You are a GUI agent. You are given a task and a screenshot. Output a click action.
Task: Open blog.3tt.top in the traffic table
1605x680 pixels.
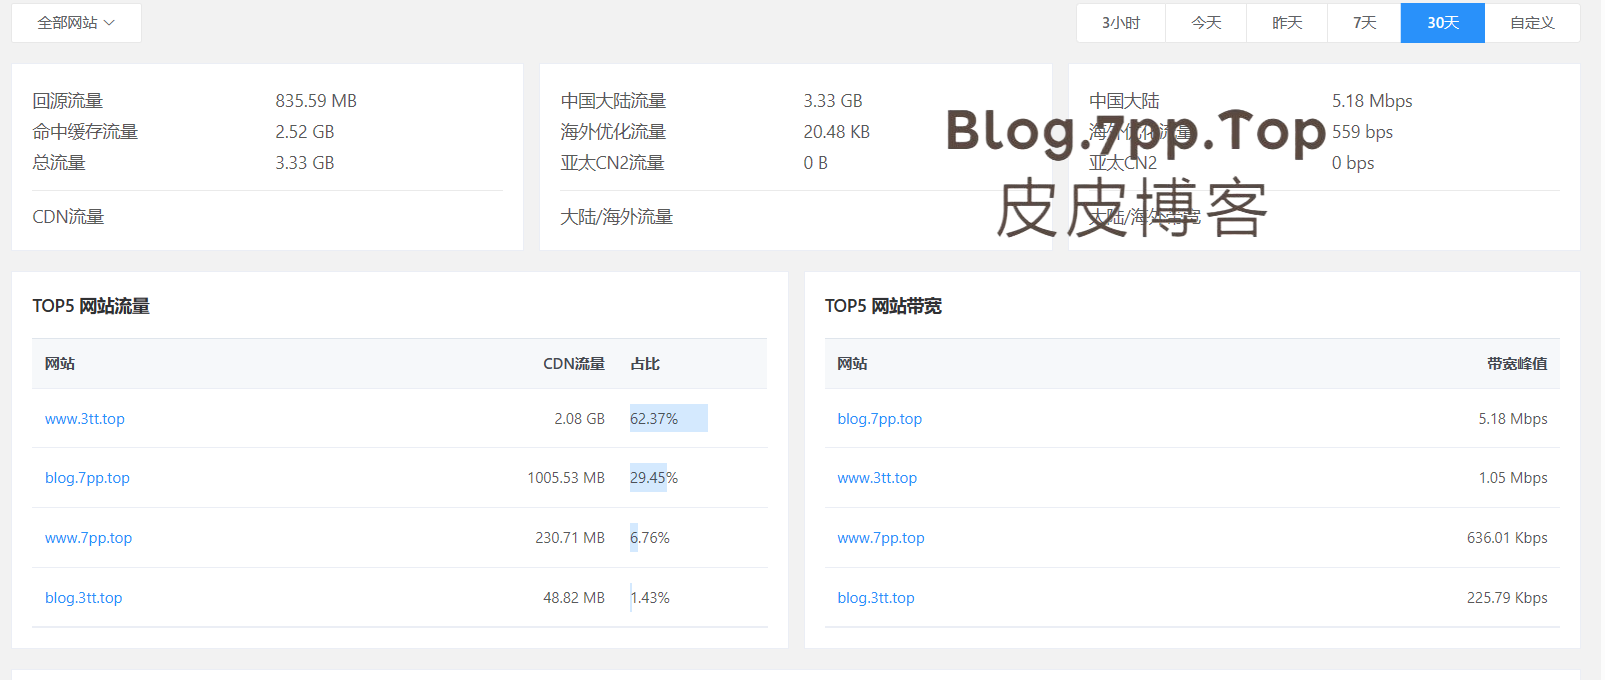pyautogui.click(x=83, y=598)
